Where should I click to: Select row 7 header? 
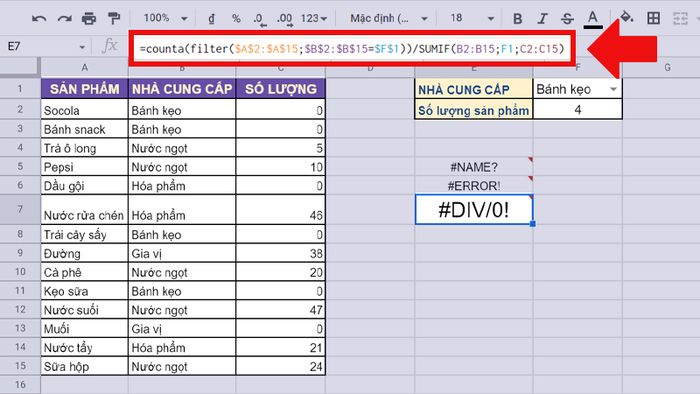[20, 209]
